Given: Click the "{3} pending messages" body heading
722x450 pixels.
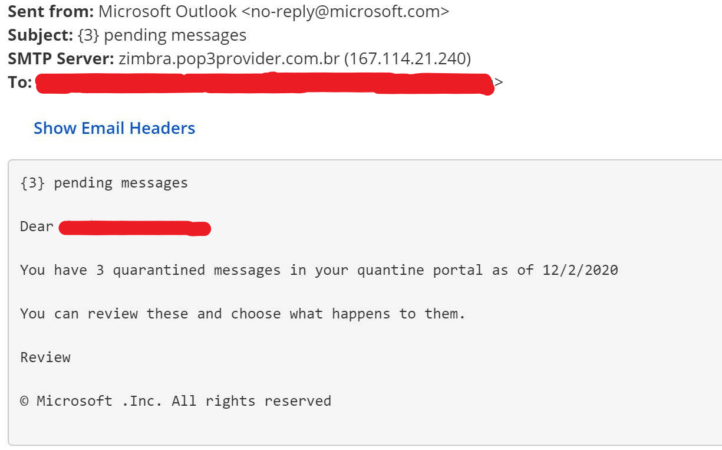Looking at the screenshot, I should coord(104,183).
